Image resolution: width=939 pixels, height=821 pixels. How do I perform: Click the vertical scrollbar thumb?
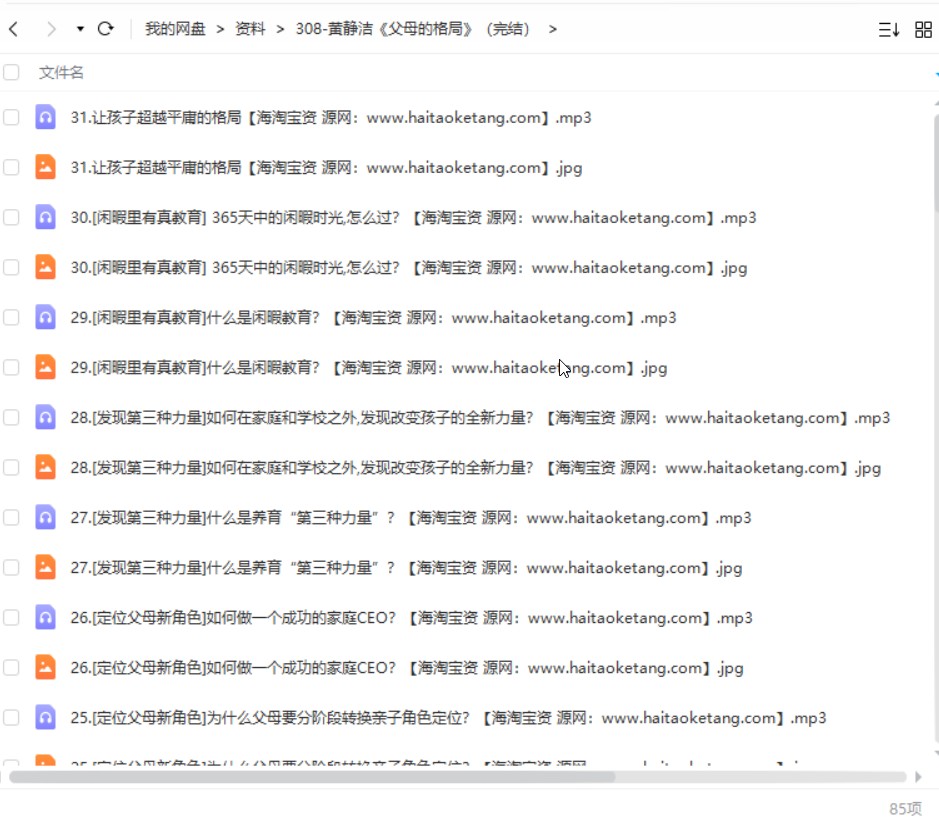(x=936, y=162)
